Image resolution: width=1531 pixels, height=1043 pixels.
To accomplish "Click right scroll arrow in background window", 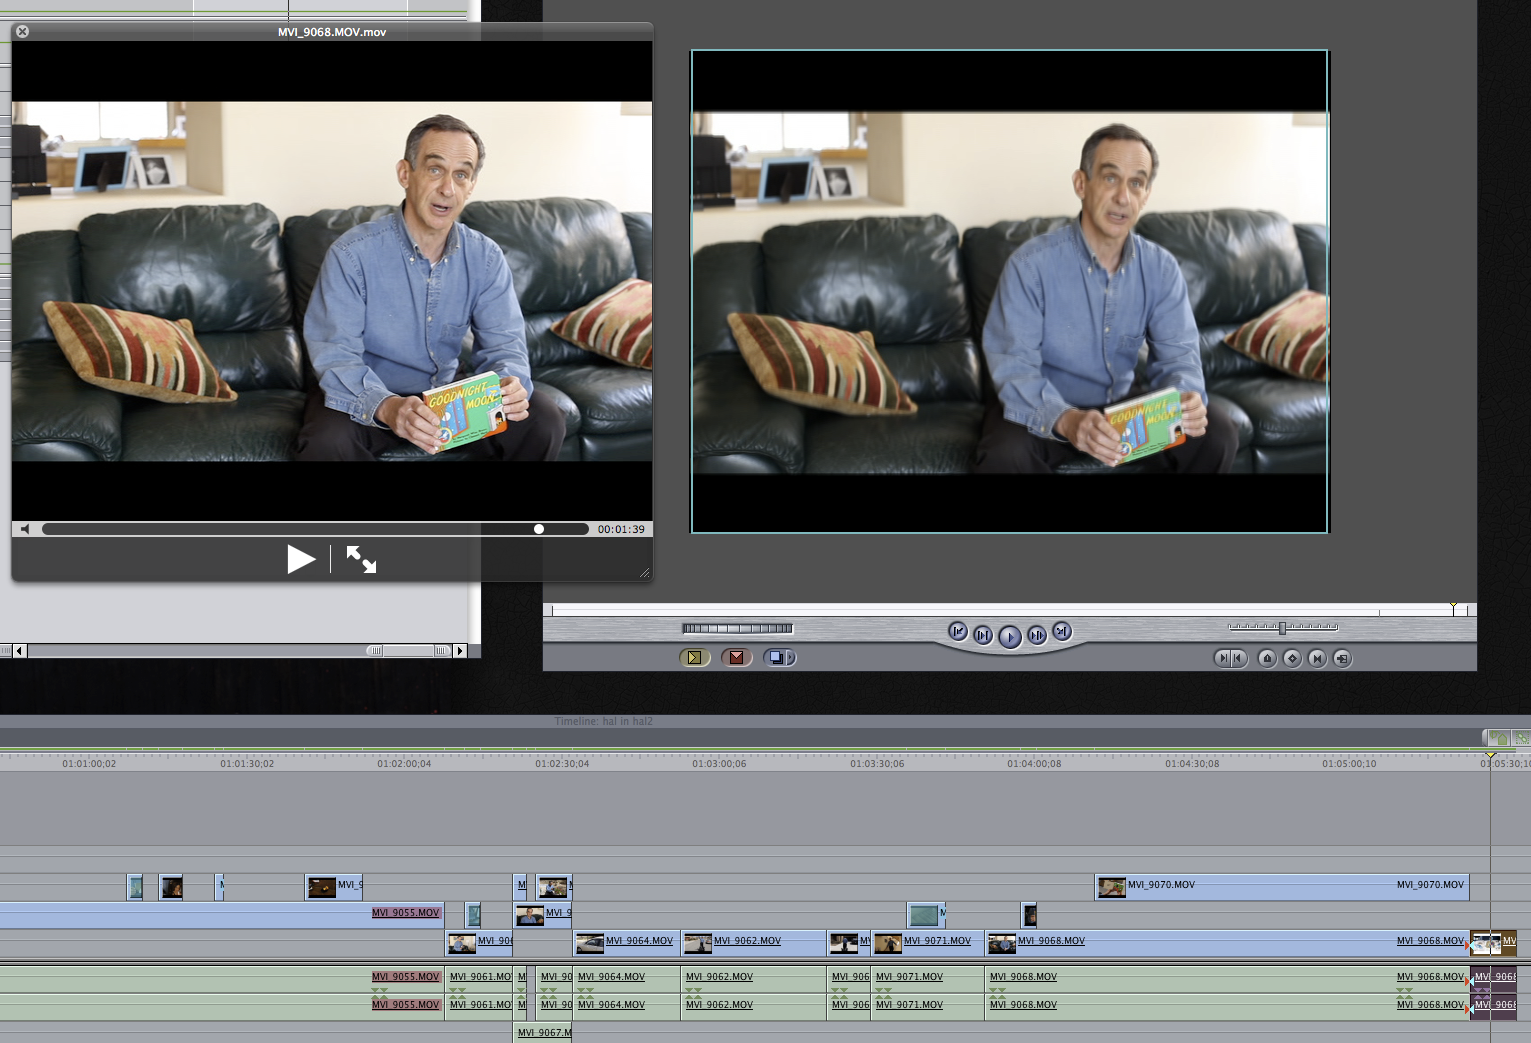I will pos(460,651).
